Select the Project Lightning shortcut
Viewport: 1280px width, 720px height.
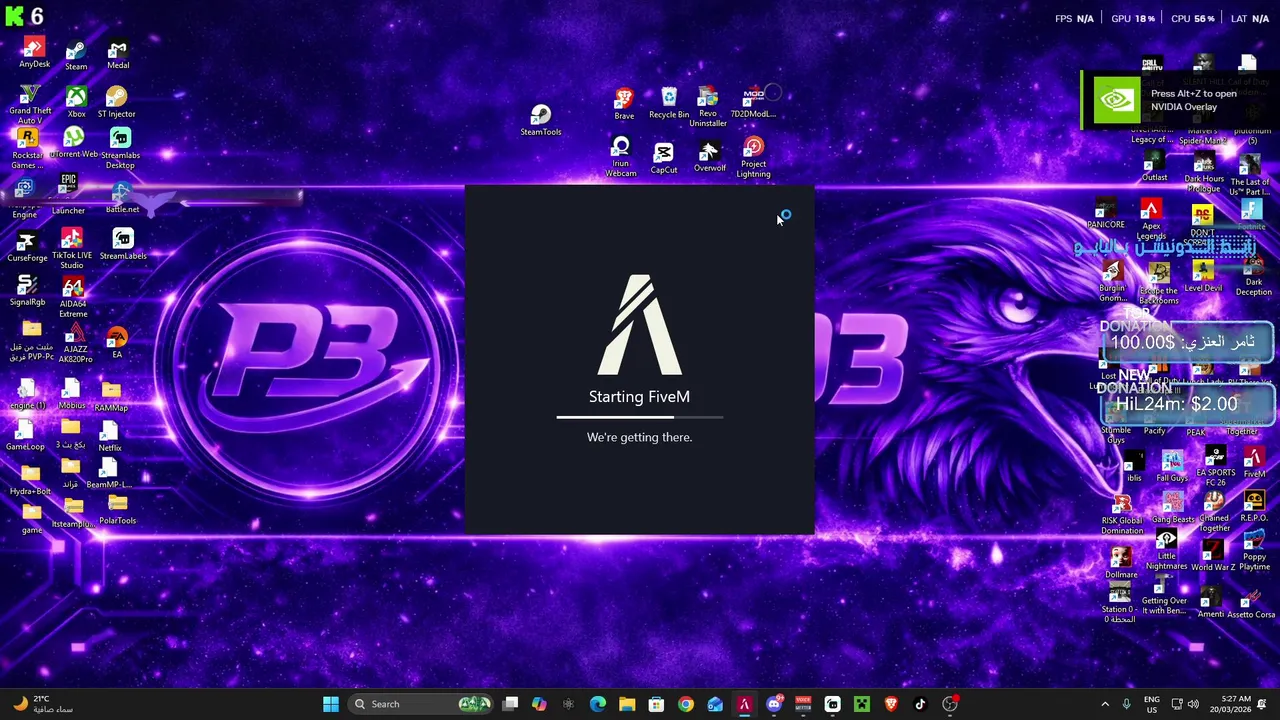pyautogui.click(x=754, y=159)
